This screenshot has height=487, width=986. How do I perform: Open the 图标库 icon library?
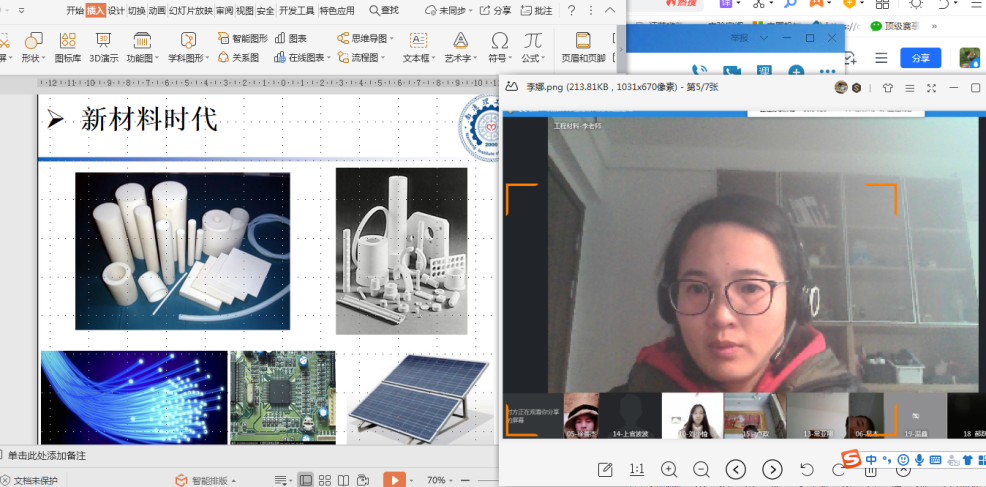tap(67, 47)
